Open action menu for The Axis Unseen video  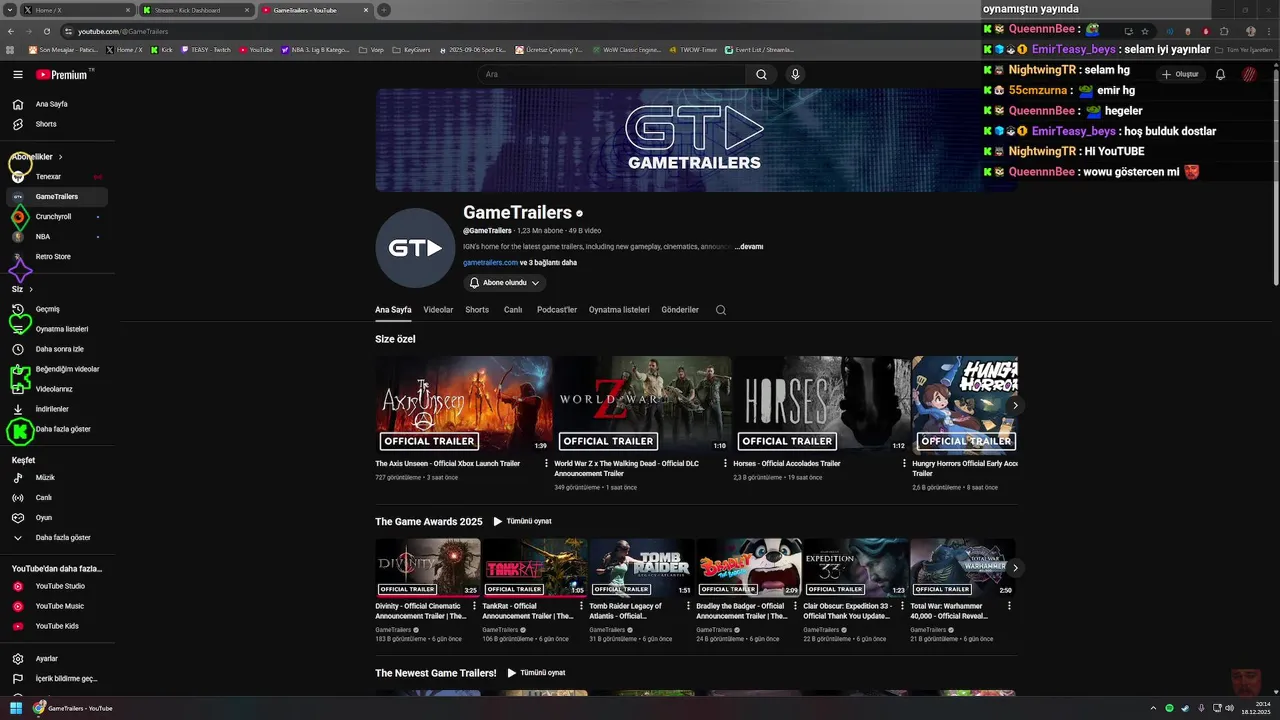(x=546, y=464)
